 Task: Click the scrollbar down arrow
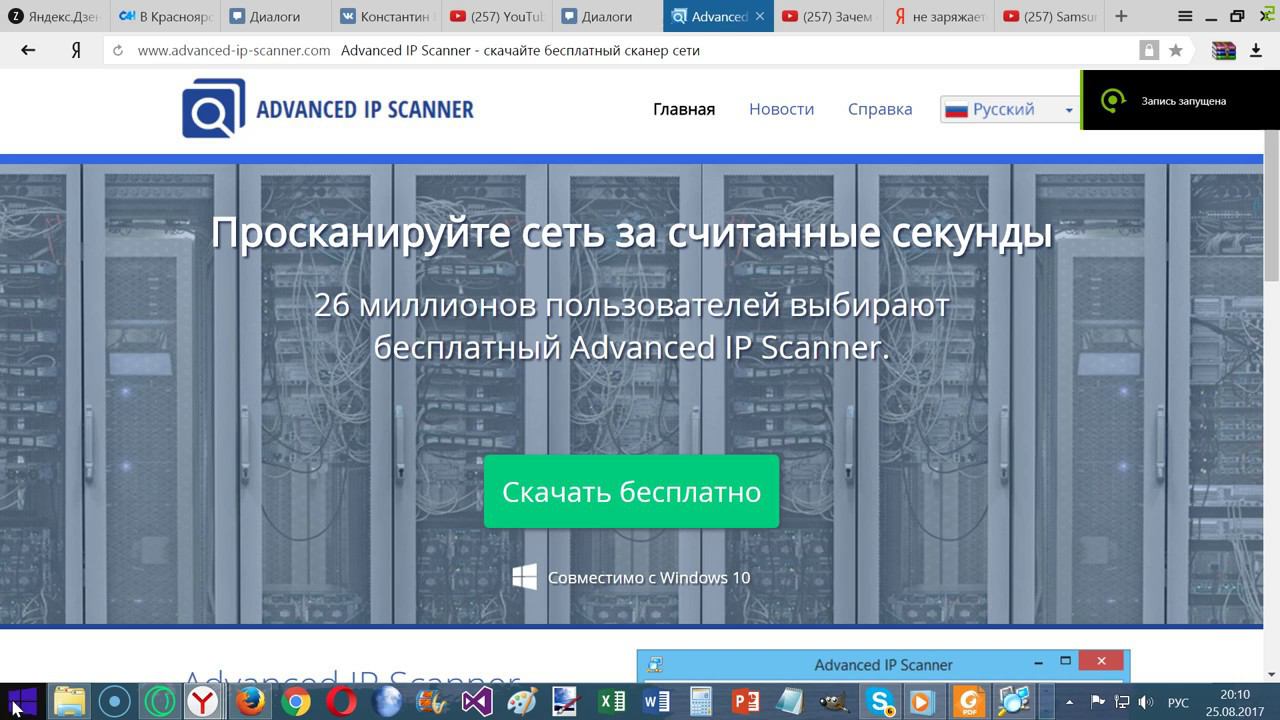coord(1271,674)
